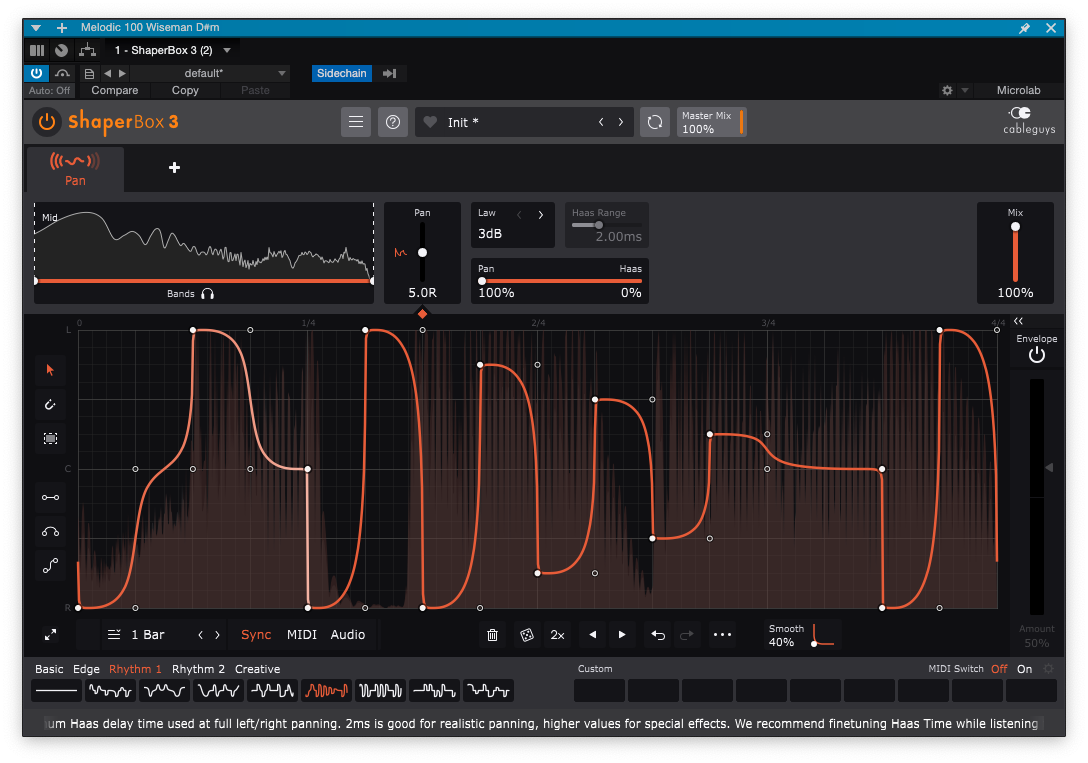Open the help question mark
The image size is (1088, 763).
[x=393, y=122]
